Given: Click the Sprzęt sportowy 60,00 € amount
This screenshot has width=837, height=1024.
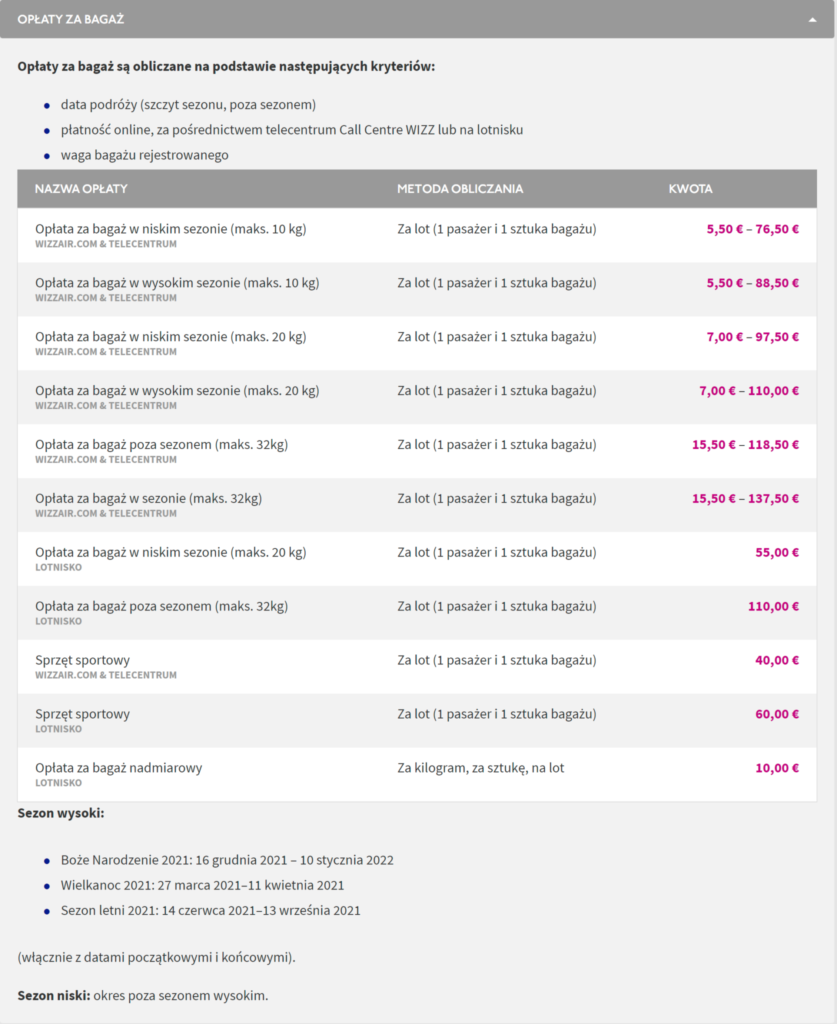Looking at the screenshot, I should coord(777,714).
